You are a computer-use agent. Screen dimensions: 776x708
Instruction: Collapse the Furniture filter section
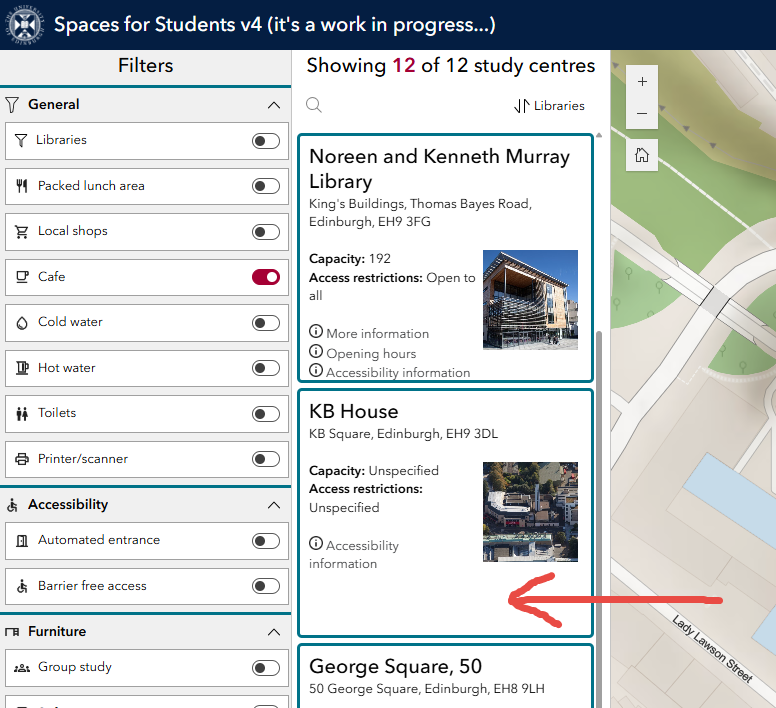pos(274,632)
